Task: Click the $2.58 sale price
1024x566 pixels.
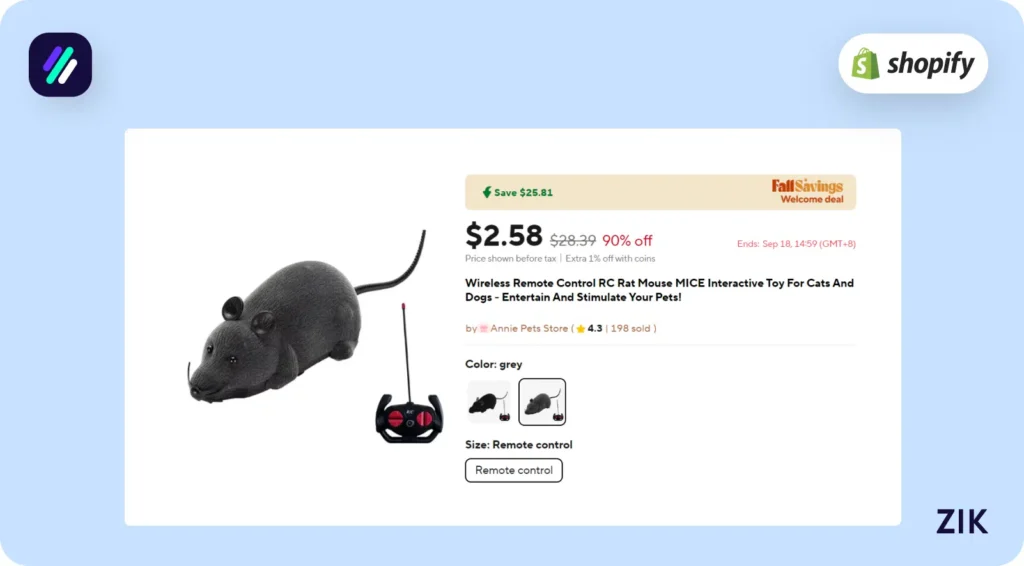Action: 504,236
